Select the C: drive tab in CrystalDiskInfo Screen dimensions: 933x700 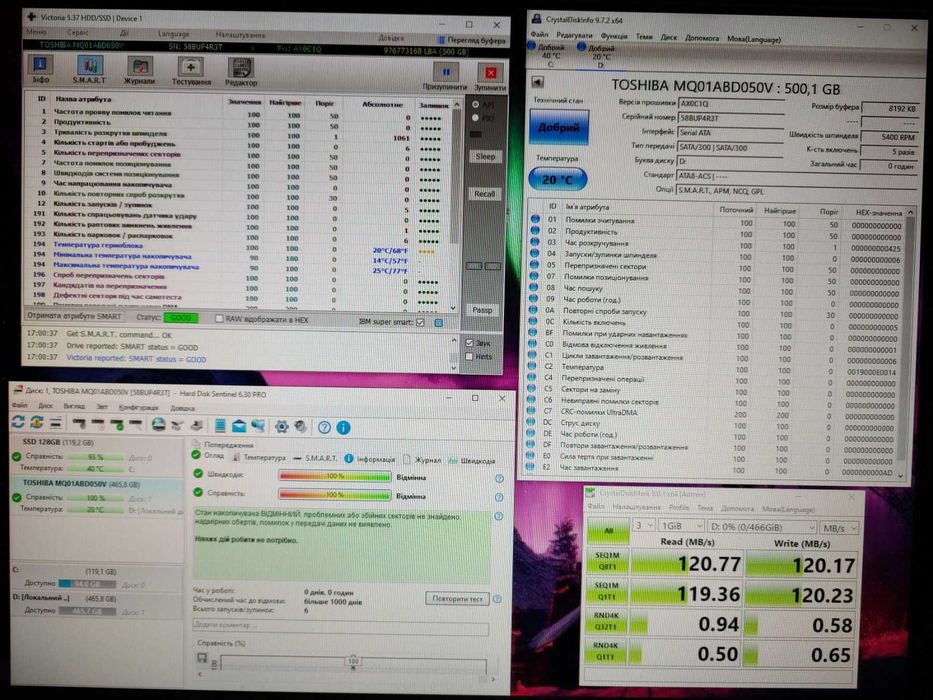(x=550, y=55)
